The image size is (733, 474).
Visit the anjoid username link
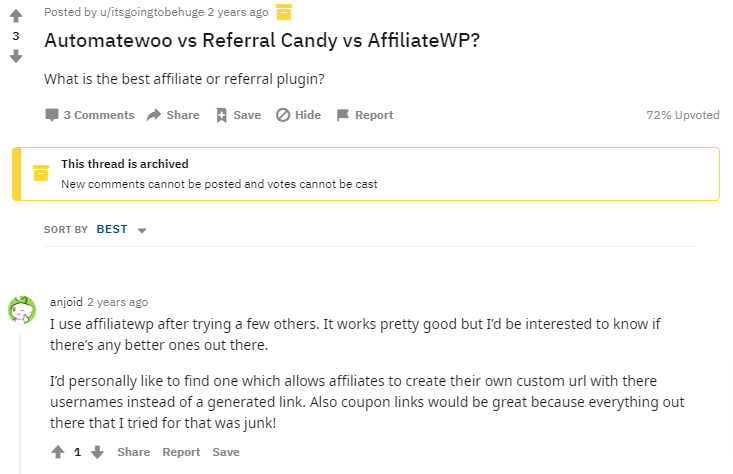pyautogui.click(x=66, y=302)
